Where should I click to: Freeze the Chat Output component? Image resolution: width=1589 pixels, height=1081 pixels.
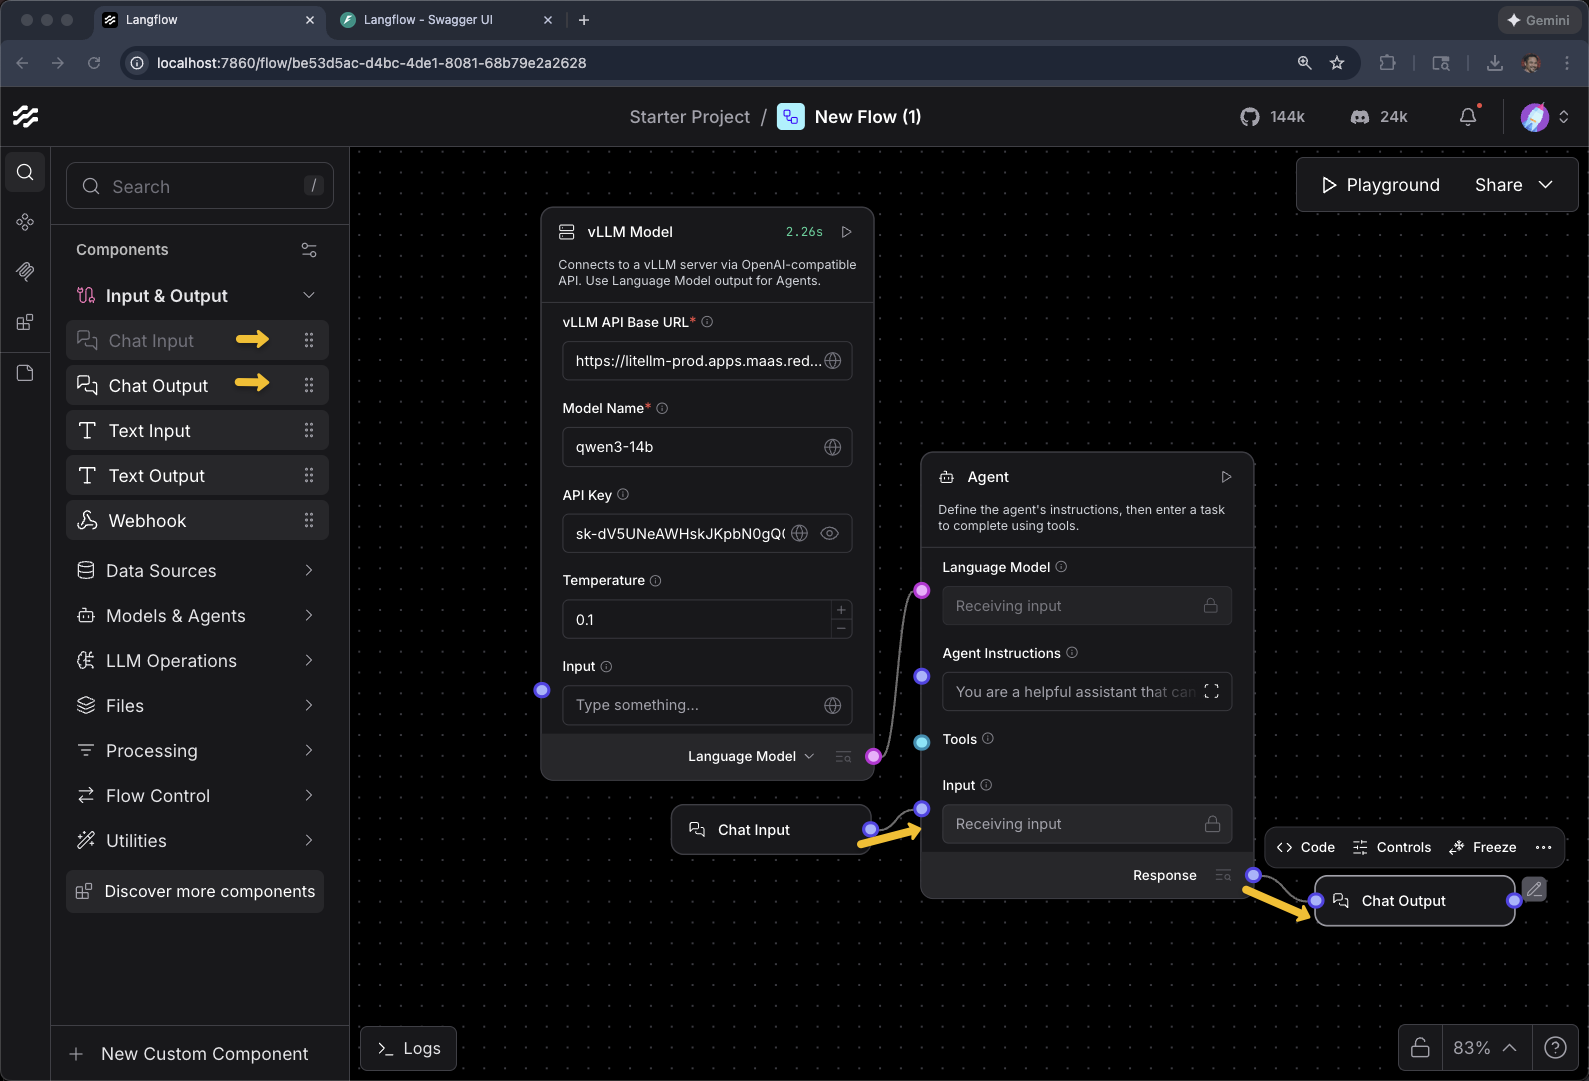tap(1482, 847)
